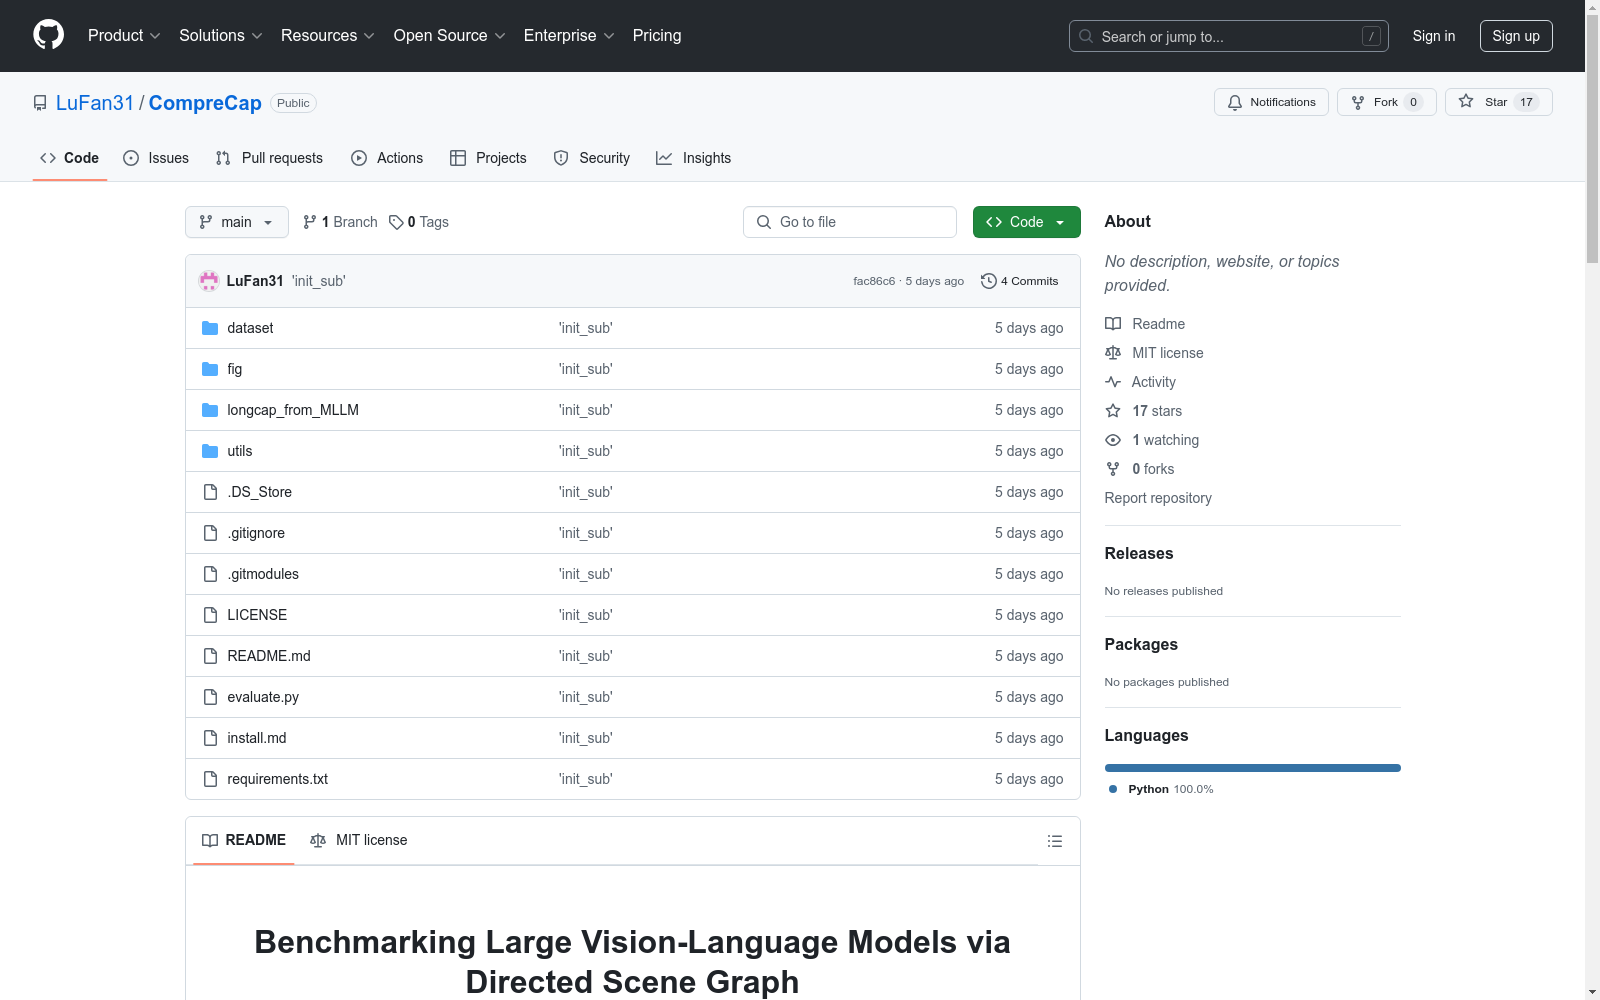Switch to the Insights tab

pyautogui.click(x=694, y=158)
